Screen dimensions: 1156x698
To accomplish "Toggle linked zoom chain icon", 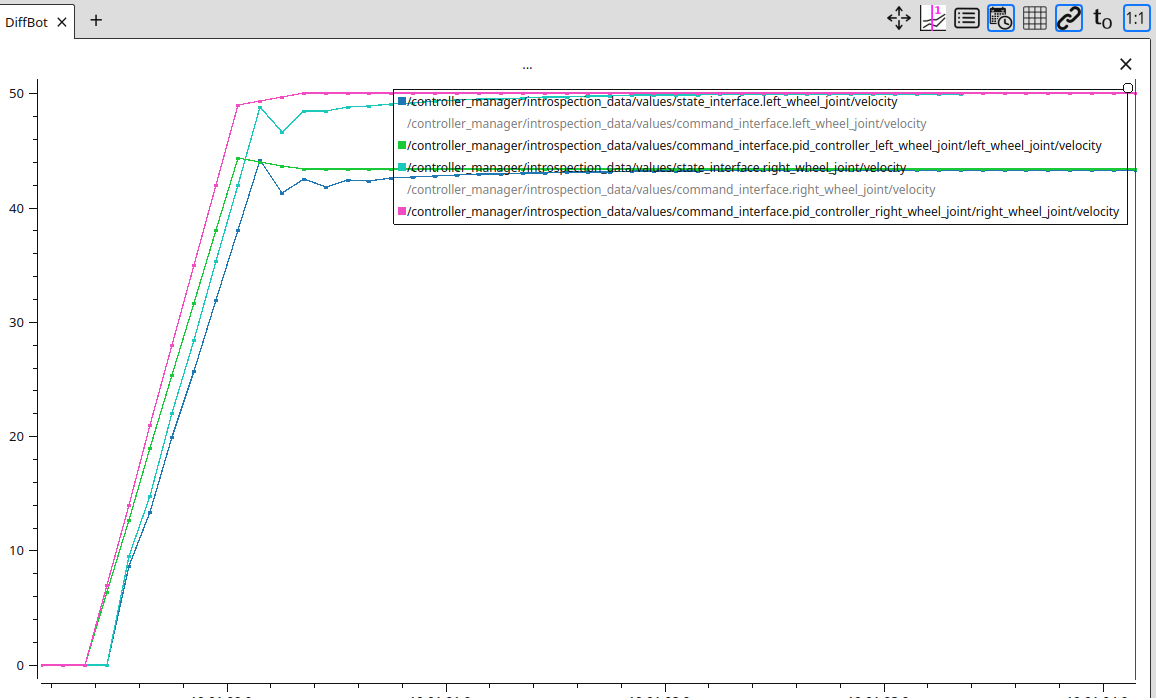I will tap(1068, 18).
